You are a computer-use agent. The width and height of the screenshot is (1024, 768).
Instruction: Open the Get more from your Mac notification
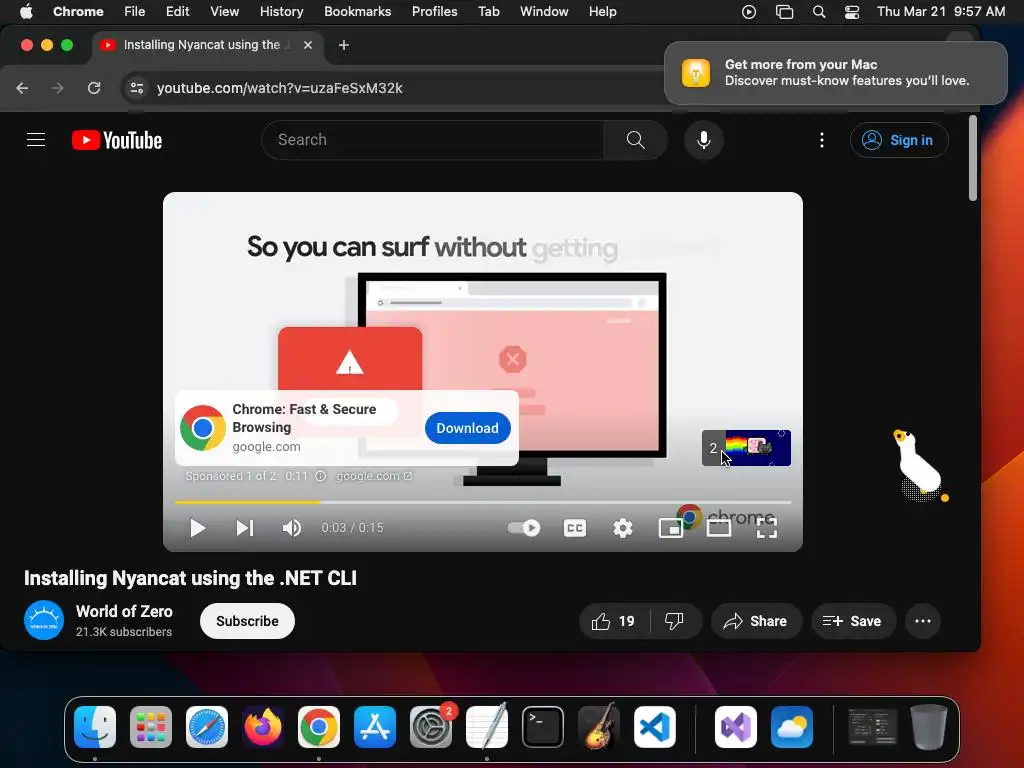[836, 72]
